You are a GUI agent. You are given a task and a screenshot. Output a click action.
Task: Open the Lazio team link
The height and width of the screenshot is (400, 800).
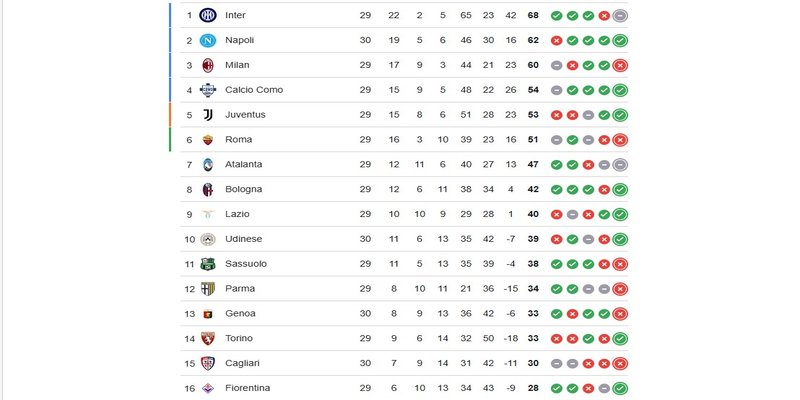239,214
